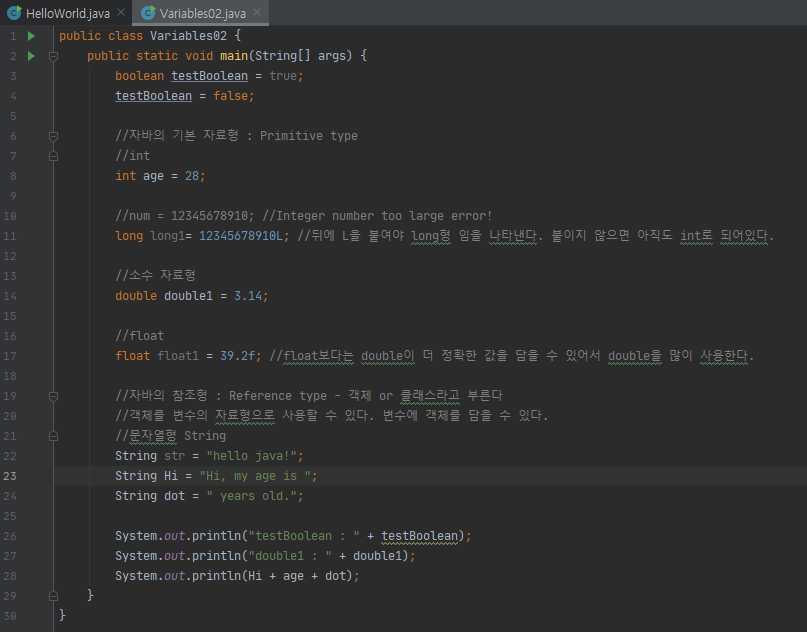This screenshot has height=632, width=807.
Task: Collapse the main method fold at line 2
Action: 53,56
